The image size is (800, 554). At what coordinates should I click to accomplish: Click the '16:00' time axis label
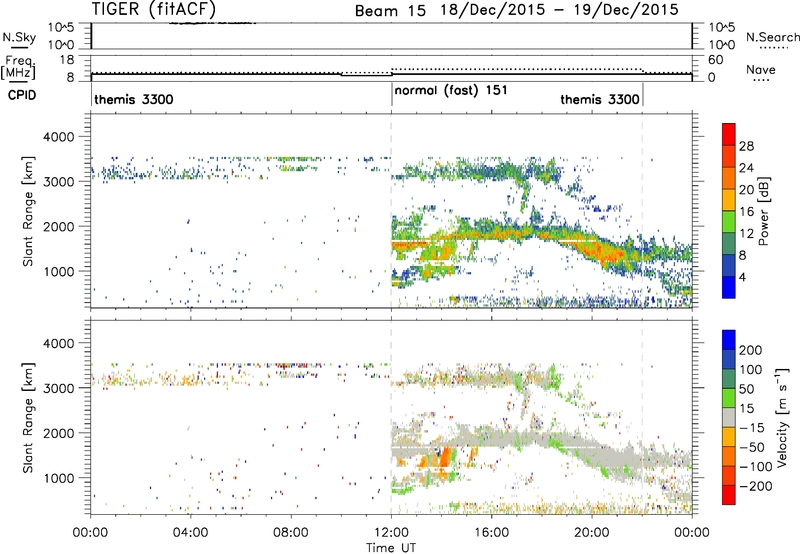(x=491, y=533)
